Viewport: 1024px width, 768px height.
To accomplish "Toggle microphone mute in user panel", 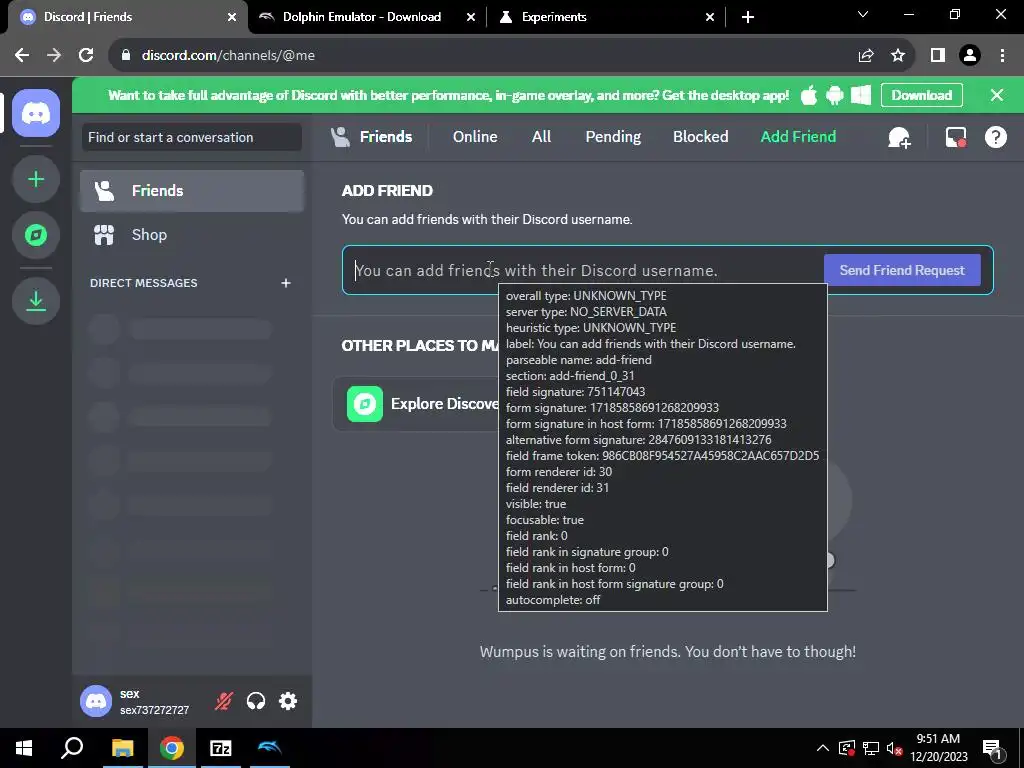I will point(224,701).
